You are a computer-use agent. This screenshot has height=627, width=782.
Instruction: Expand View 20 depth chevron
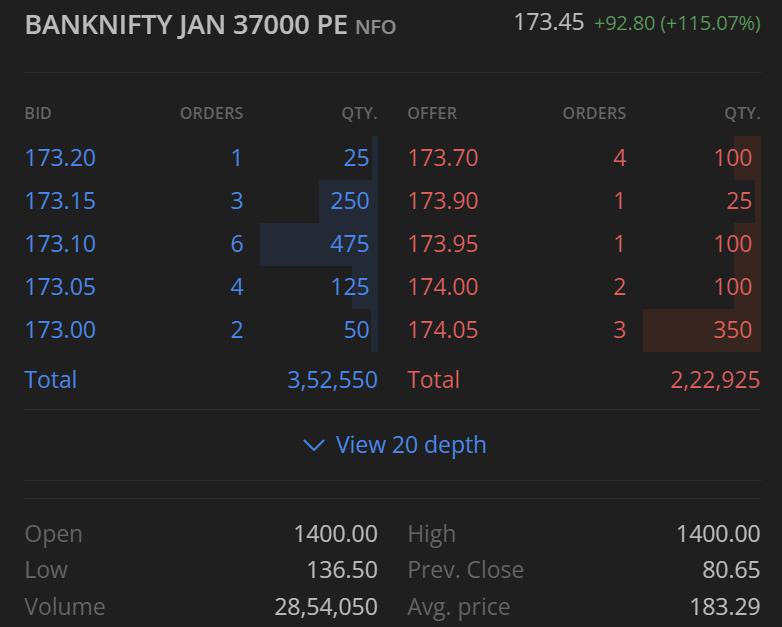[x=314, y=445]
